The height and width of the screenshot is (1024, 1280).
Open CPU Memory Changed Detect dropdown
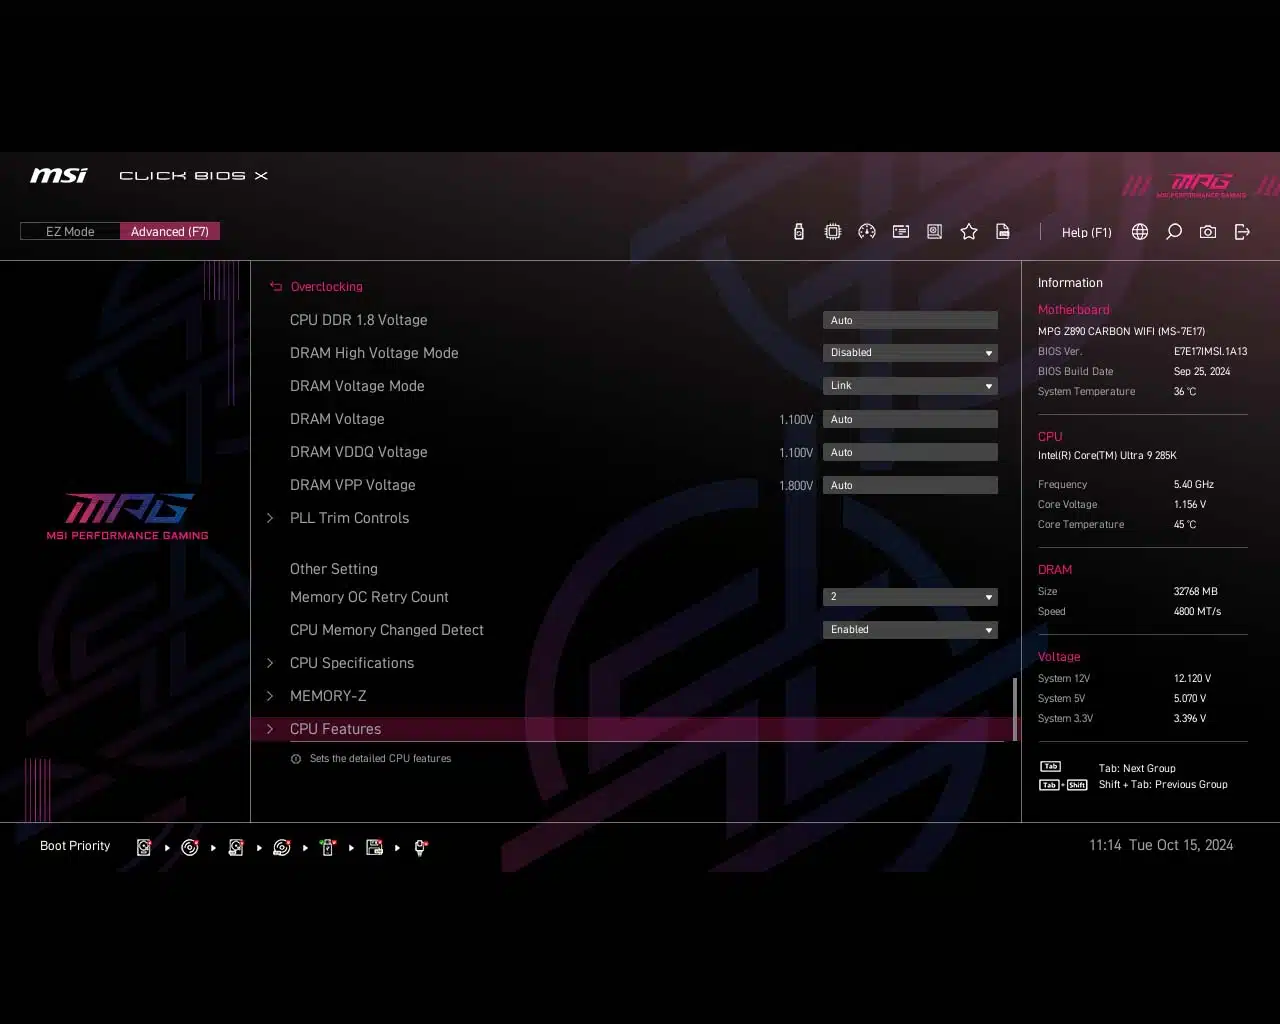pos(910,630)
